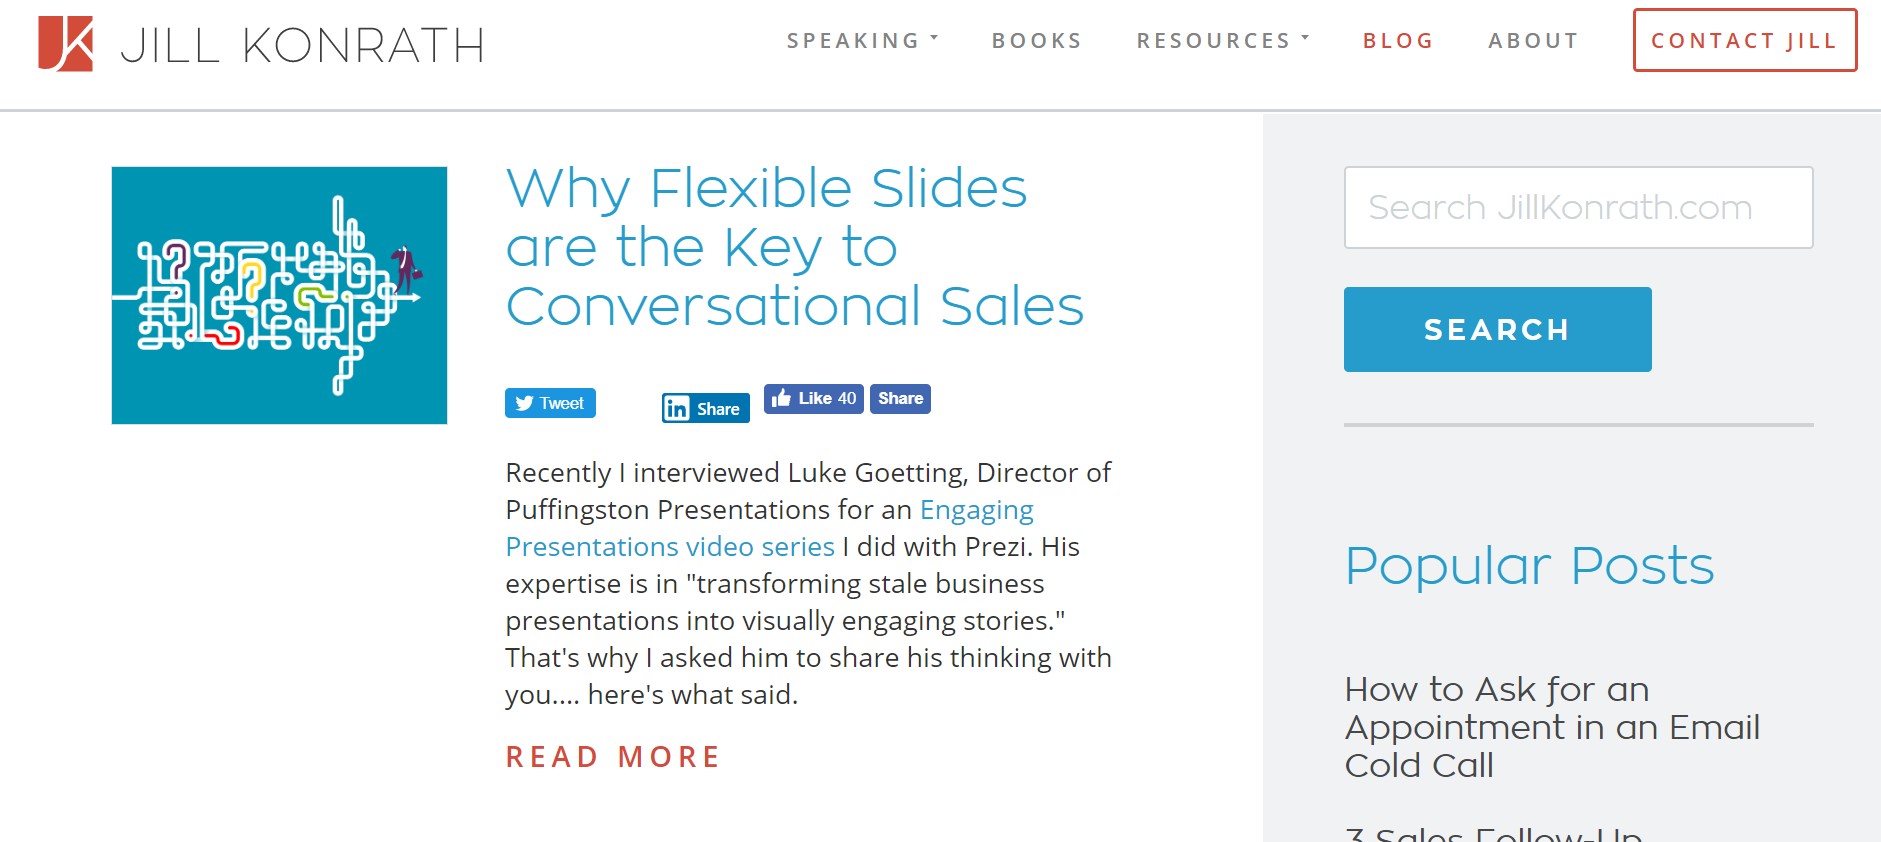Viewport: 1881px width, 842px height.
Task: Focus the Search JillKonrath.com field
Action: pyautogui.click(x=1578, y=208)
